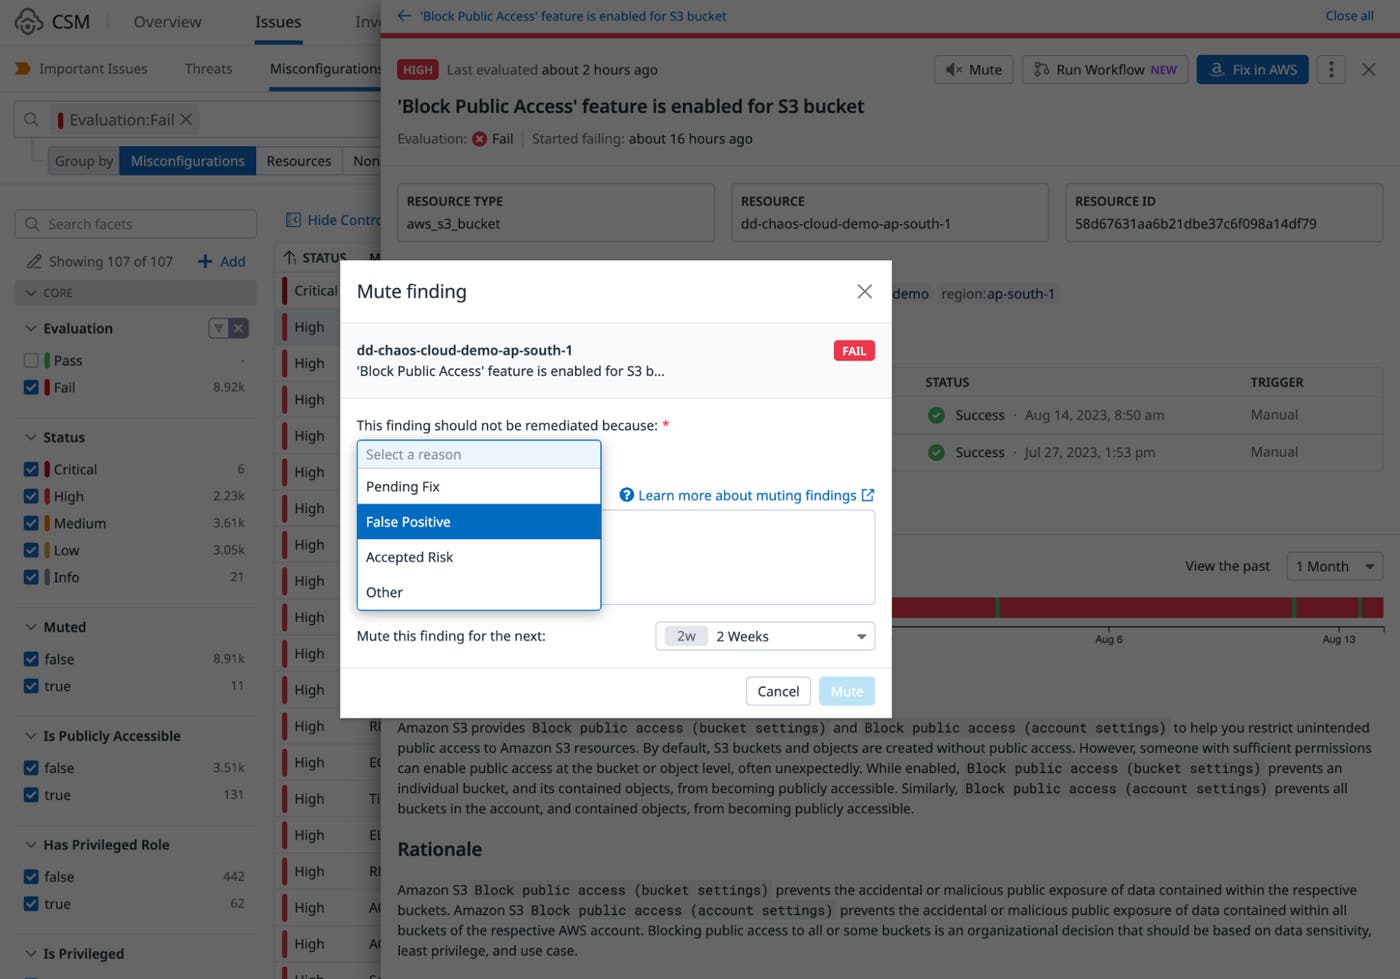Click the filter icon beside the Evaluation facet
Viewport: 1400px width, 979px height.
[219, 328]
